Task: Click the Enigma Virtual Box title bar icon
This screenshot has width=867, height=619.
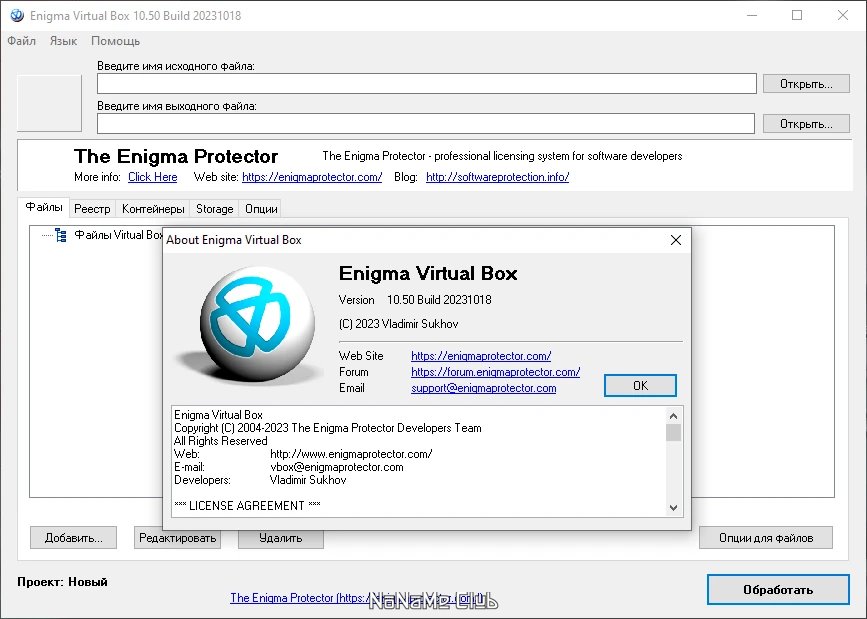Action: (x=17, y=15)
